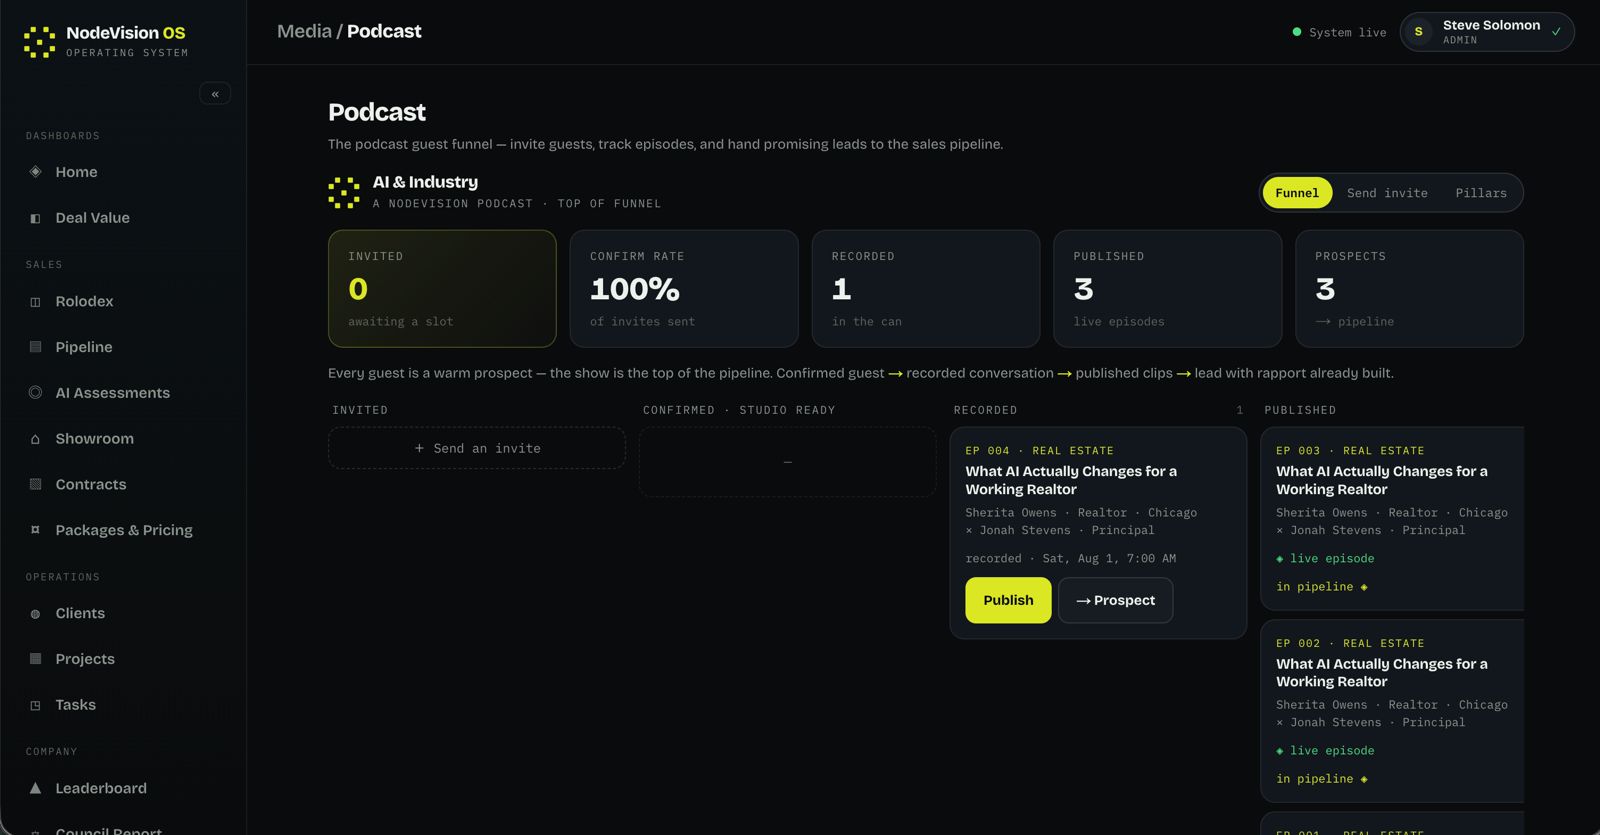Collapse the sidebar with the double-chevron button
Viewport: 1600px width, 835px height.
(x=215, y=94)
